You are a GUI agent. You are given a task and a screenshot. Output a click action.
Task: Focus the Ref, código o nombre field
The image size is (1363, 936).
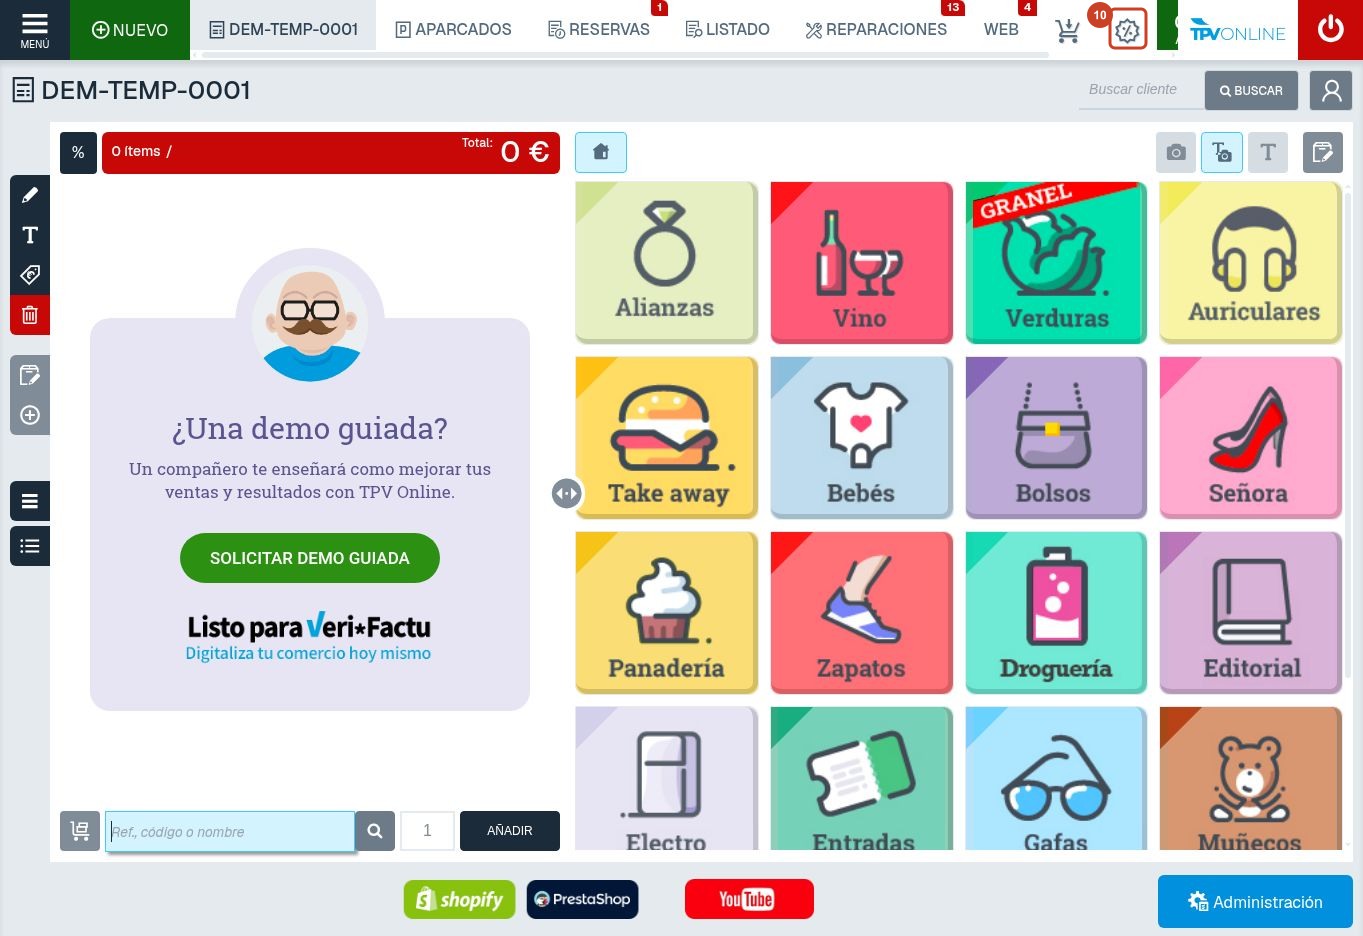coord(230,832)
